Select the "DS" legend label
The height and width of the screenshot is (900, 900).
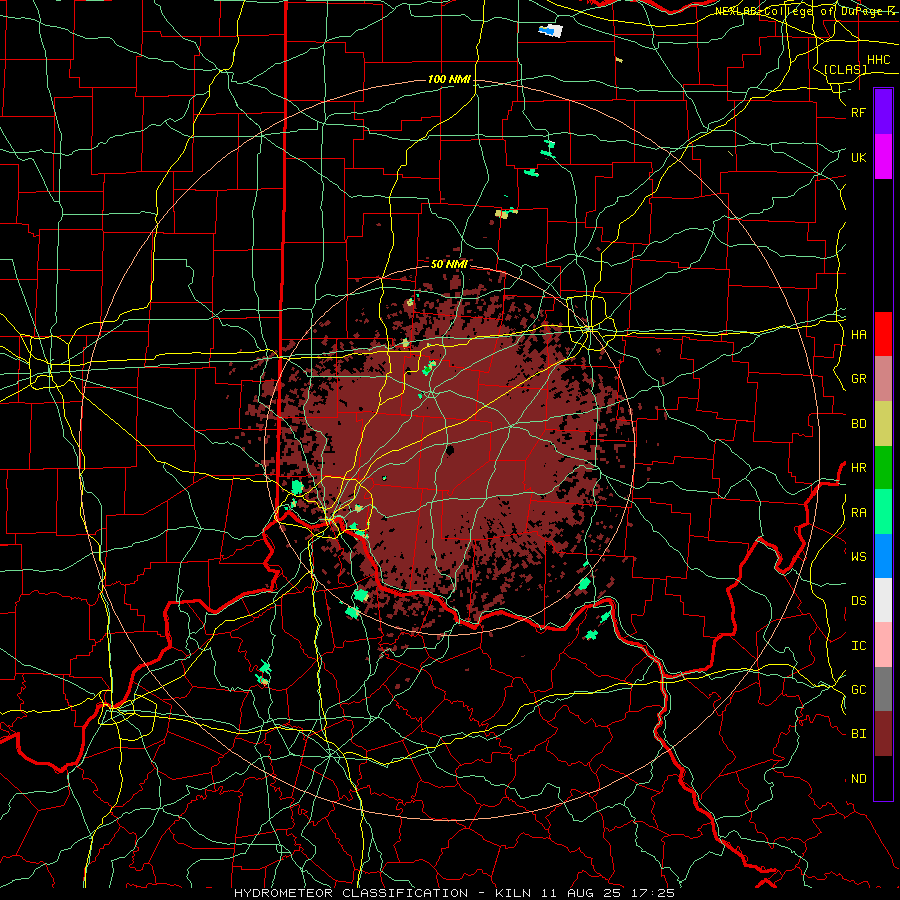(x=859, y=601)
